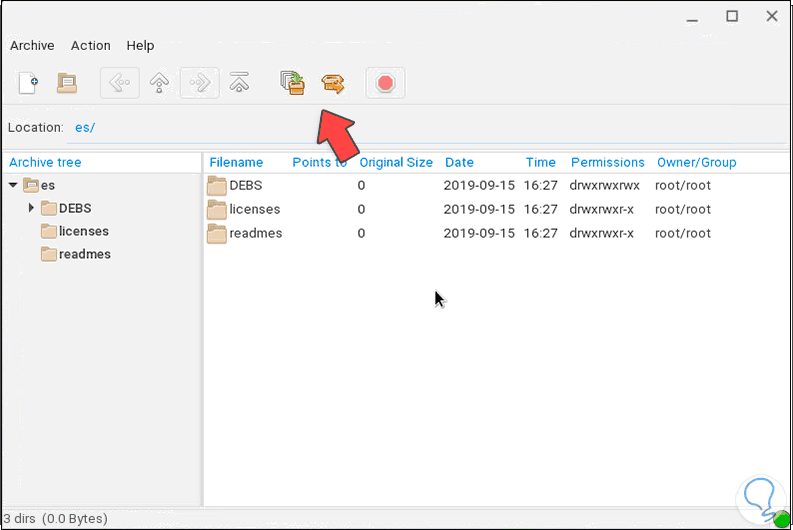Go back using the toolbar arrow
Screen dimensions: 793x530
point(120,83)
